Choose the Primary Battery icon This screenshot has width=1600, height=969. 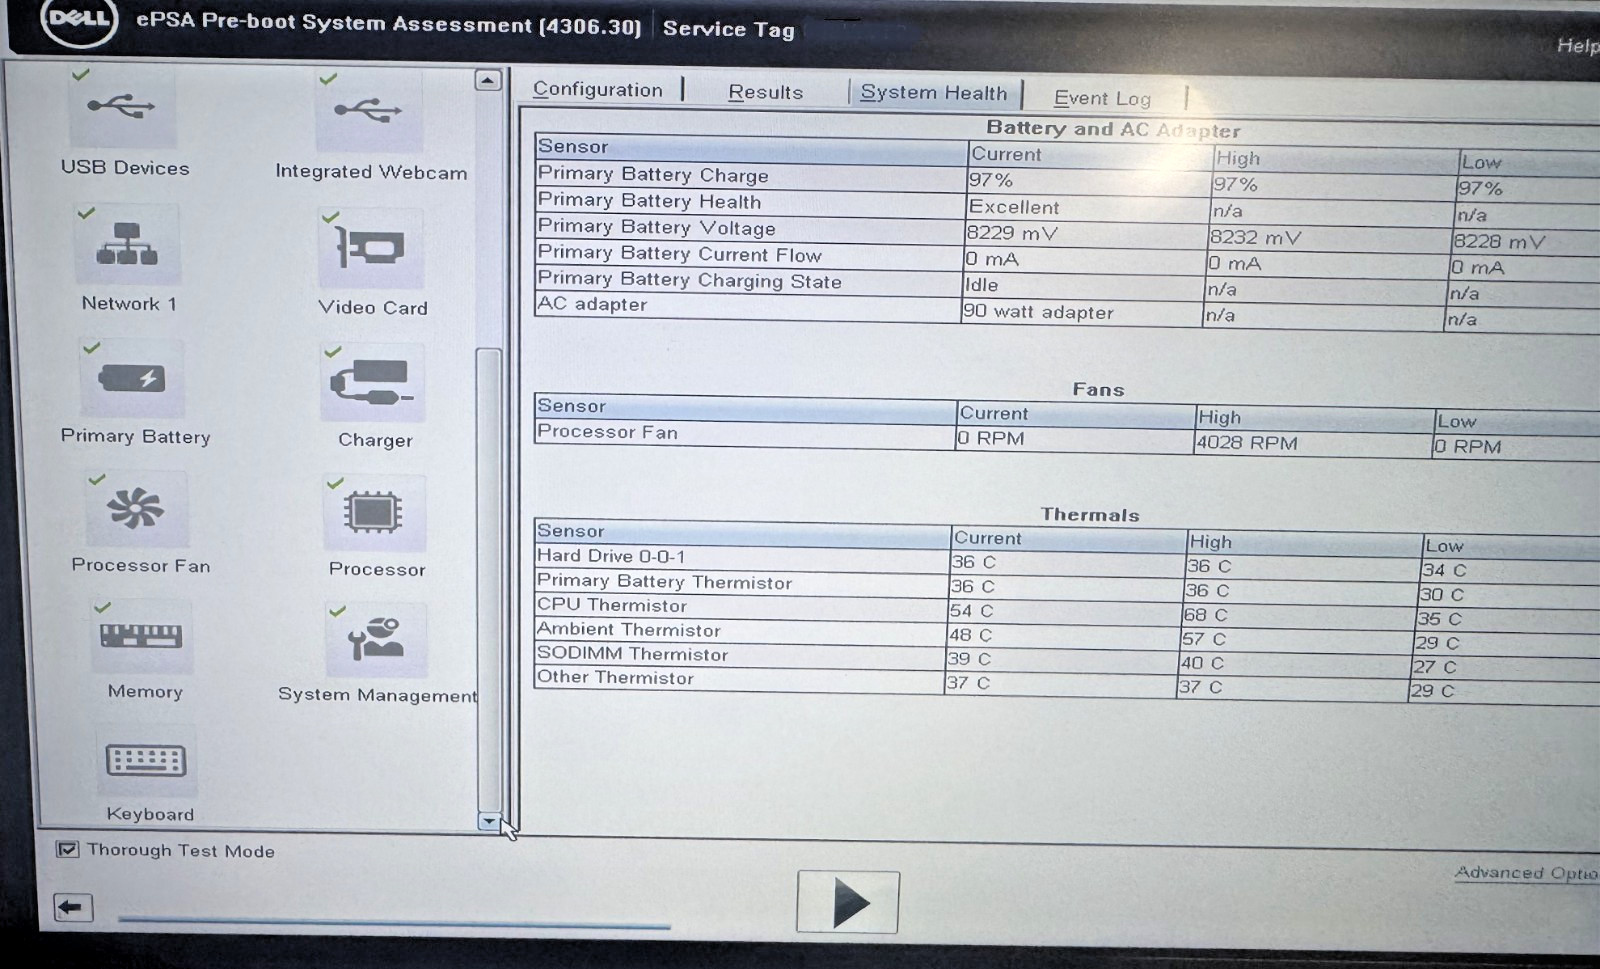pyautogui.click(x=132, y=379)
